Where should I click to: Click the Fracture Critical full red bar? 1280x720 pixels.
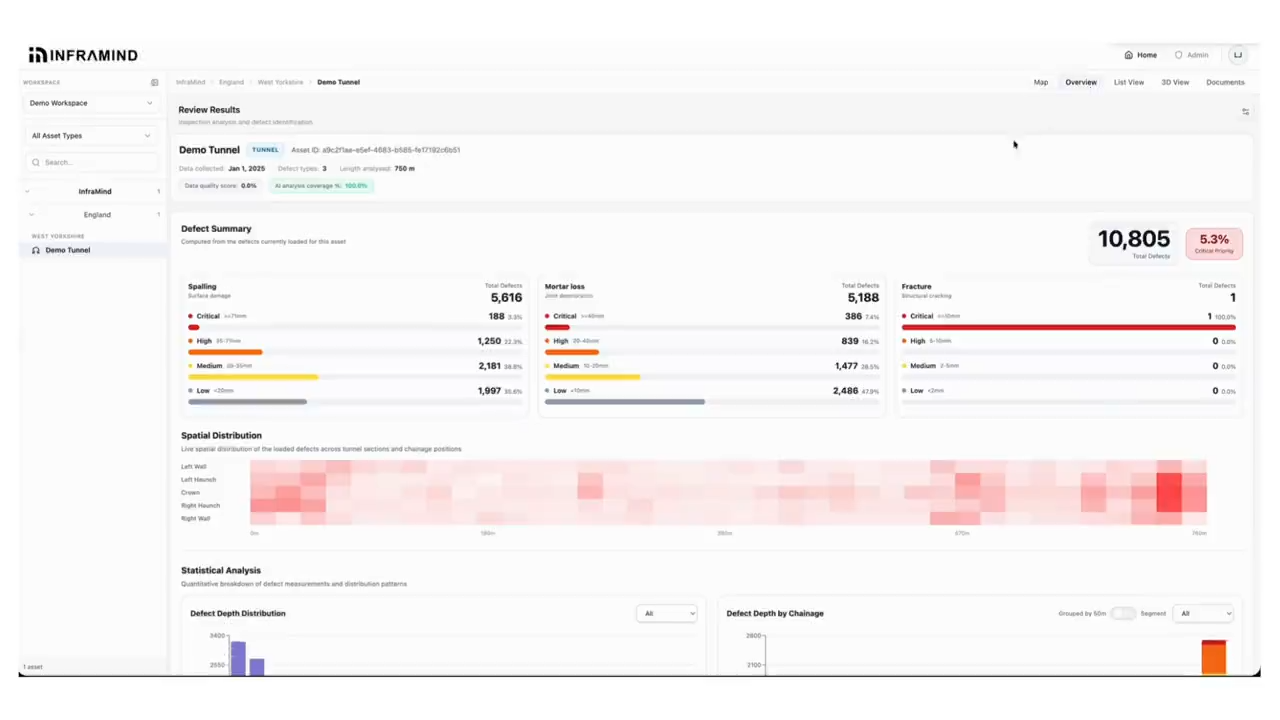1069,327
